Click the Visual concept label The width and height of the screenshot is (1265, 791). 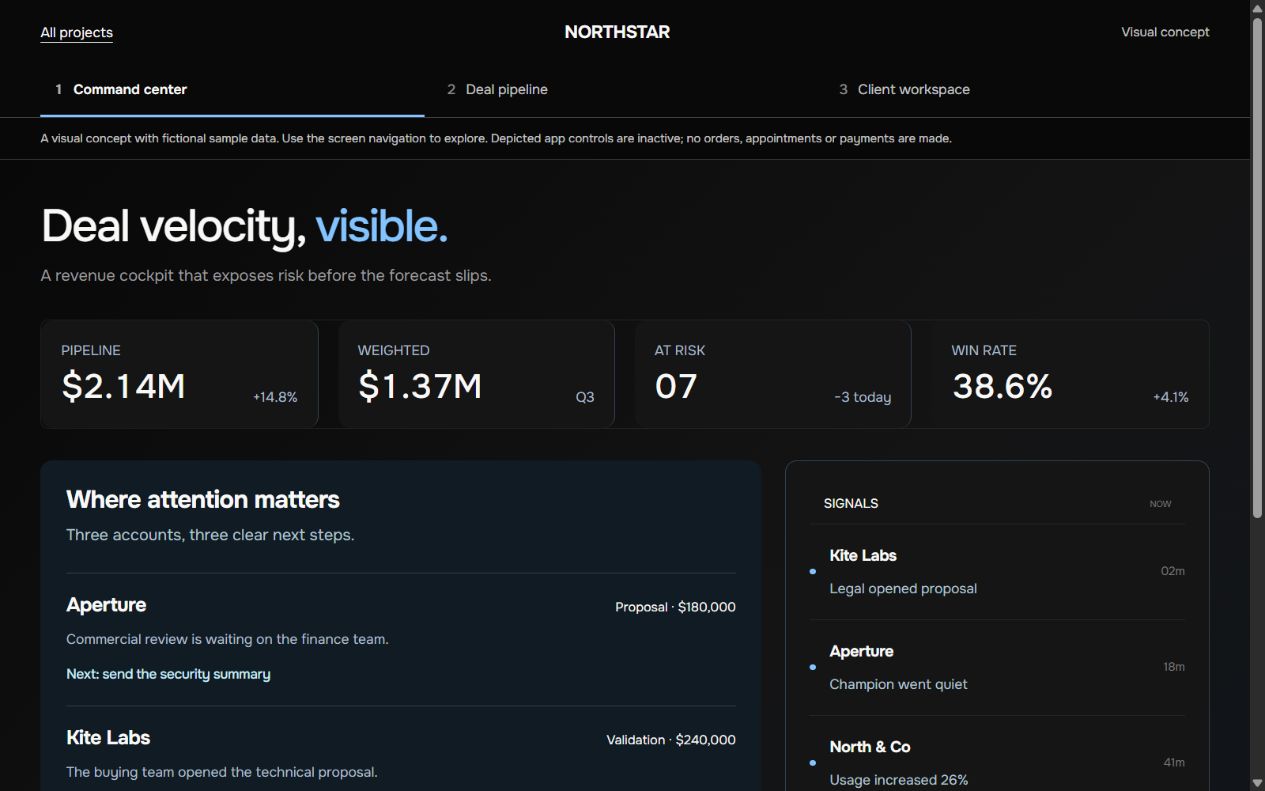1165,32
